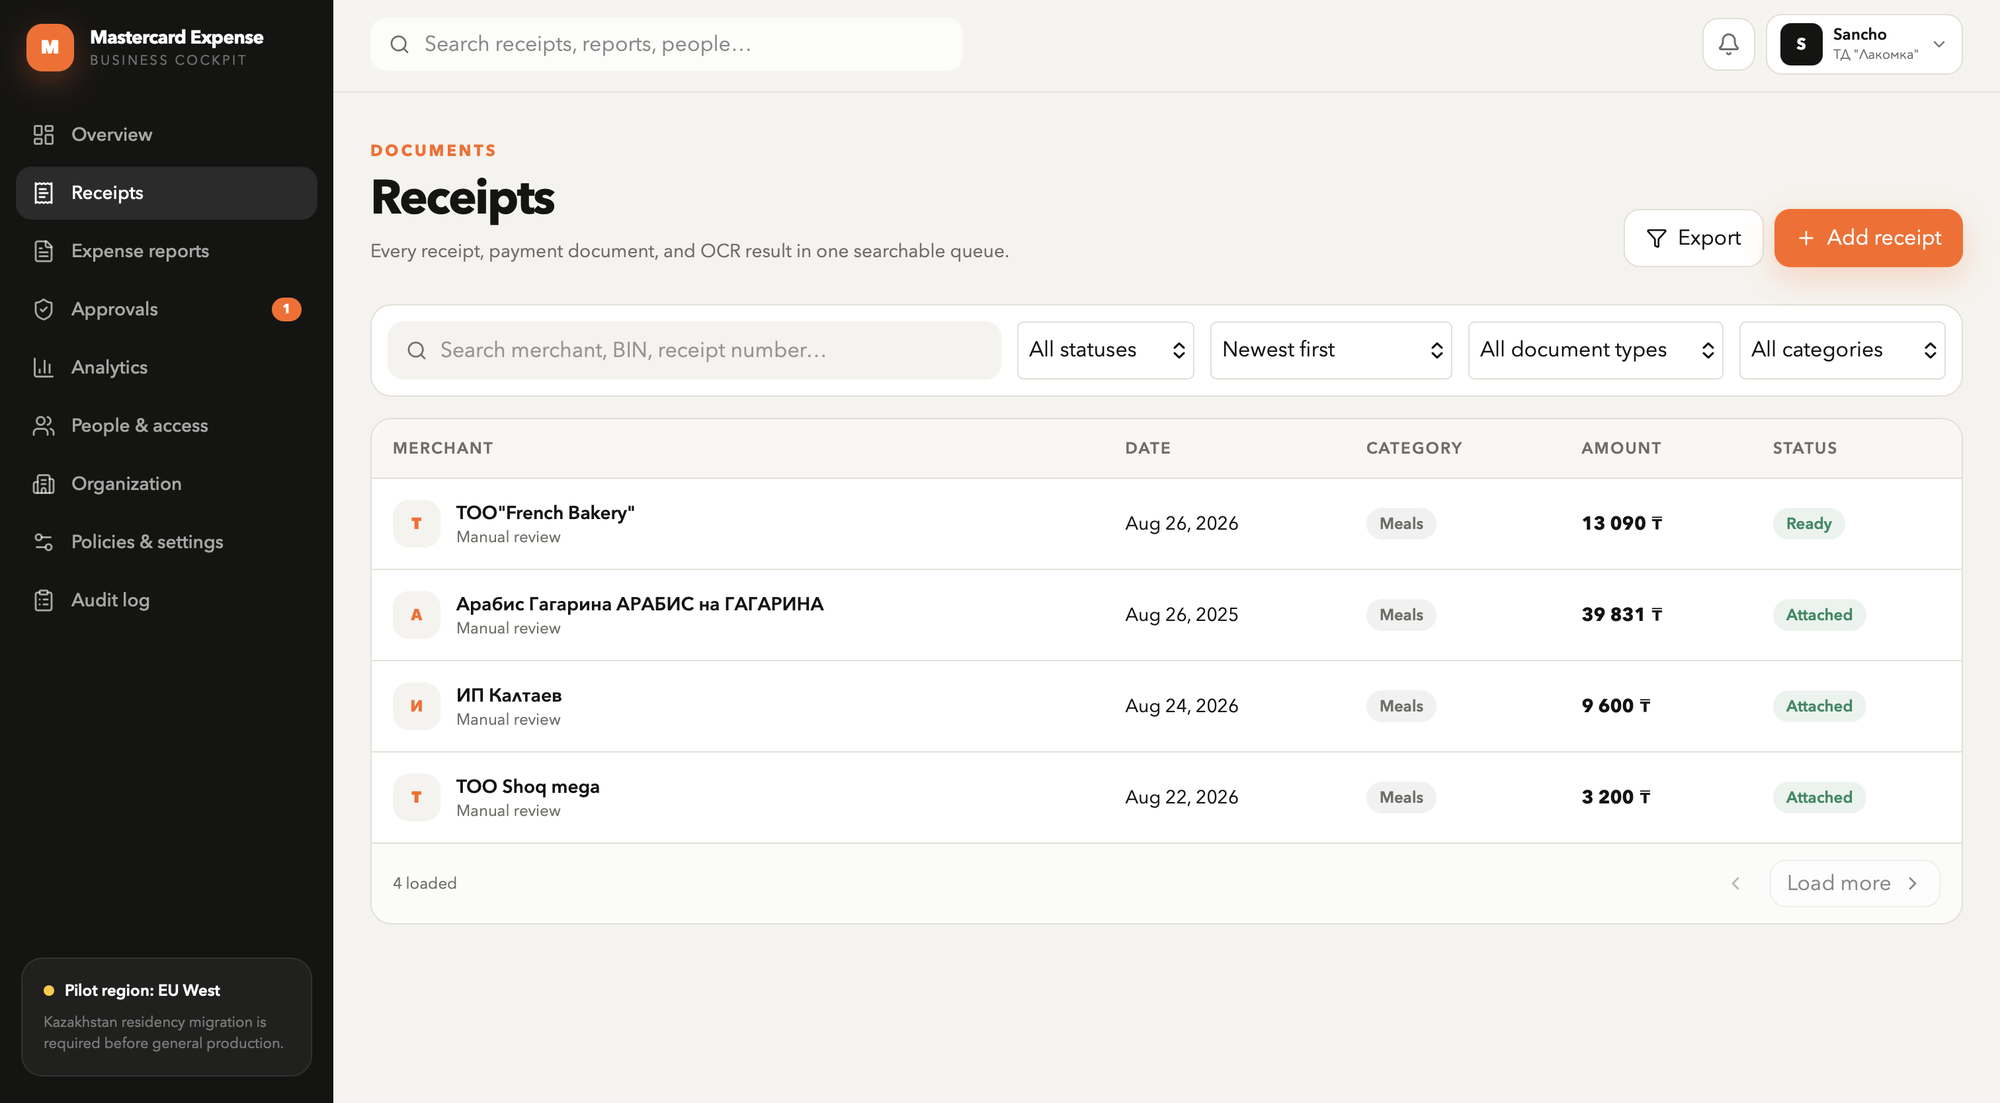The height and width of the screenshot is (1103, 2000).
Task: Focus the global search receipts field
Action: (666, 44)
